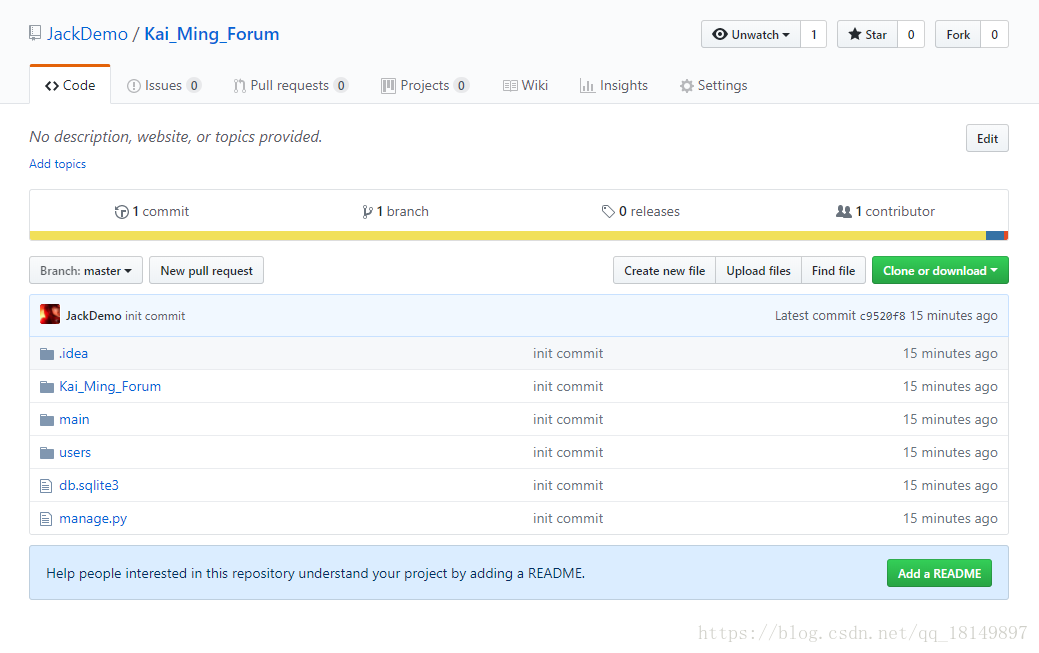Screen dimensions: 1039x653
Task: Click the Add topics link
Action: 58,164
